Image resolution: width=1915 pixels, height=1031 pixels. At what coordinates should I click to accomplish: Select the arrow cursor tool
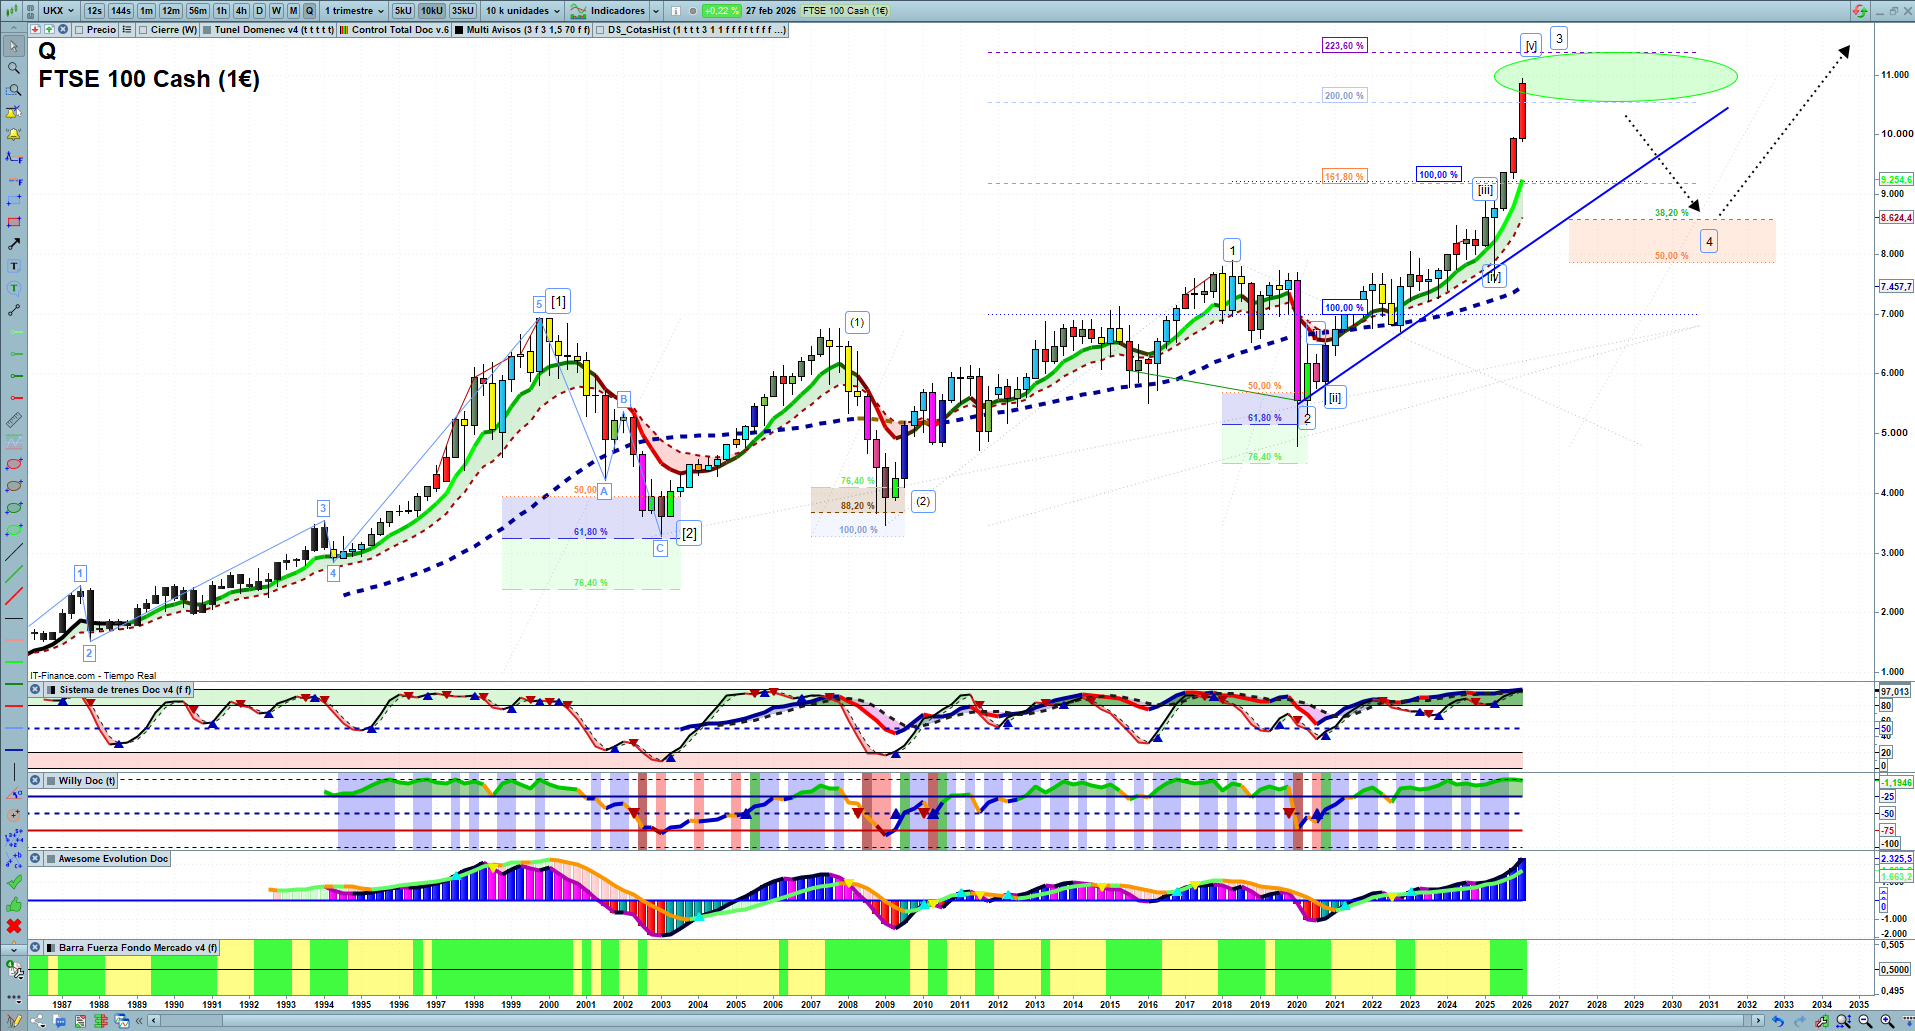point(14,46)
